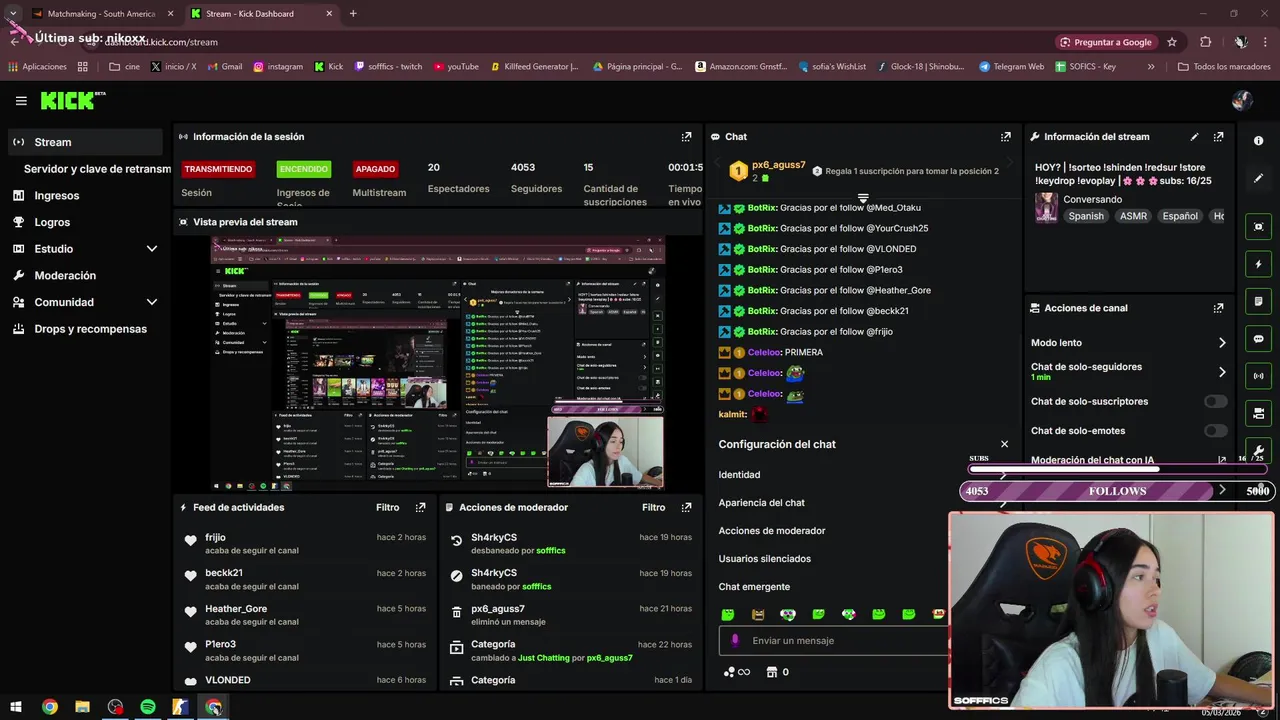Open Usuarios silenciados setting
The height and width of the screenshot is (720, 1280).
(764, 559)
